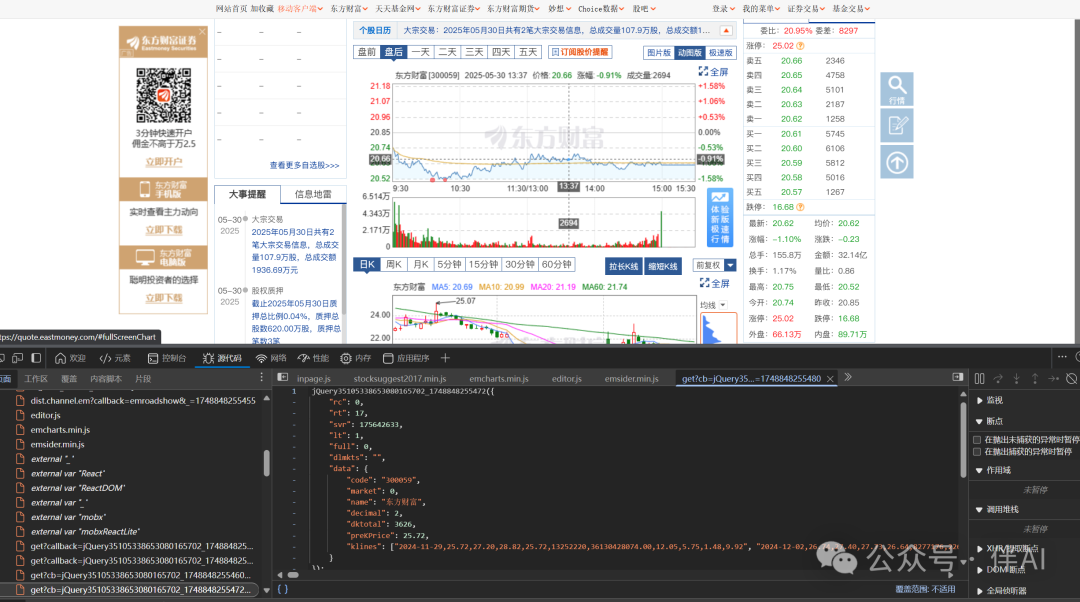This screenshot has height=602, width=1080.
Task: Toggle the navigator sidebar icon in sources editor
Action: click(x=282, y=377)
